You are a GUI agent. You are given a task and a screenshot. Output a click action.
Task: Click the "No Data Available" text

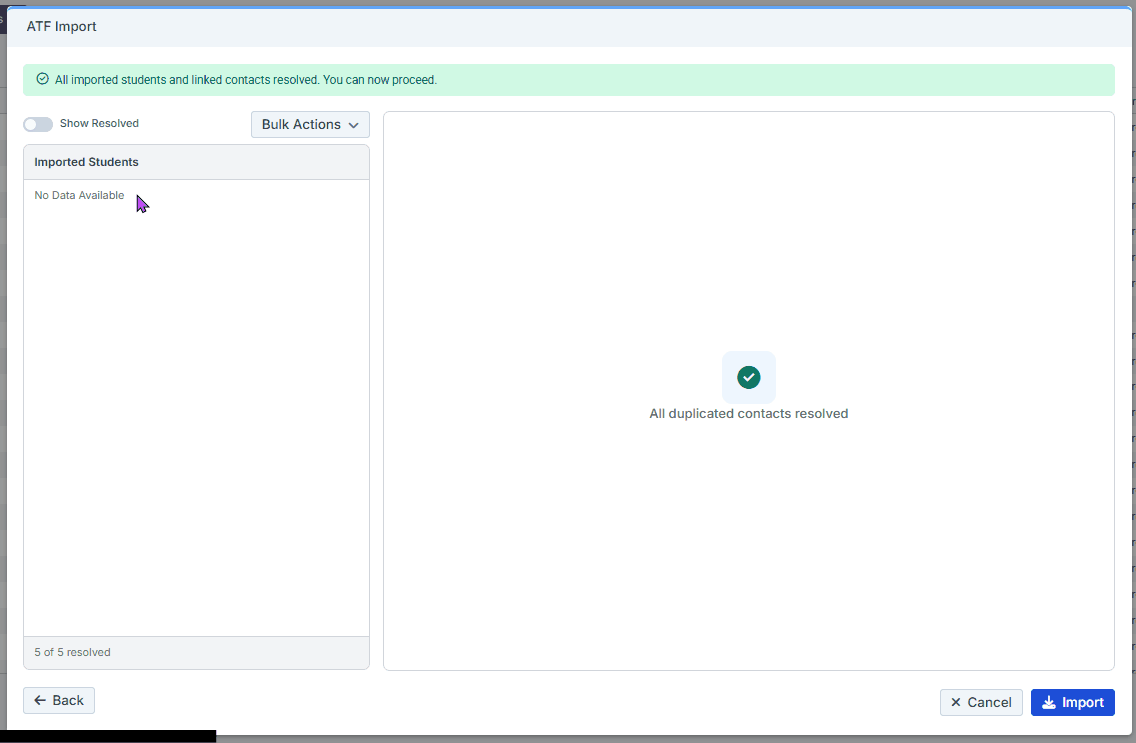[x=79, y=196]
